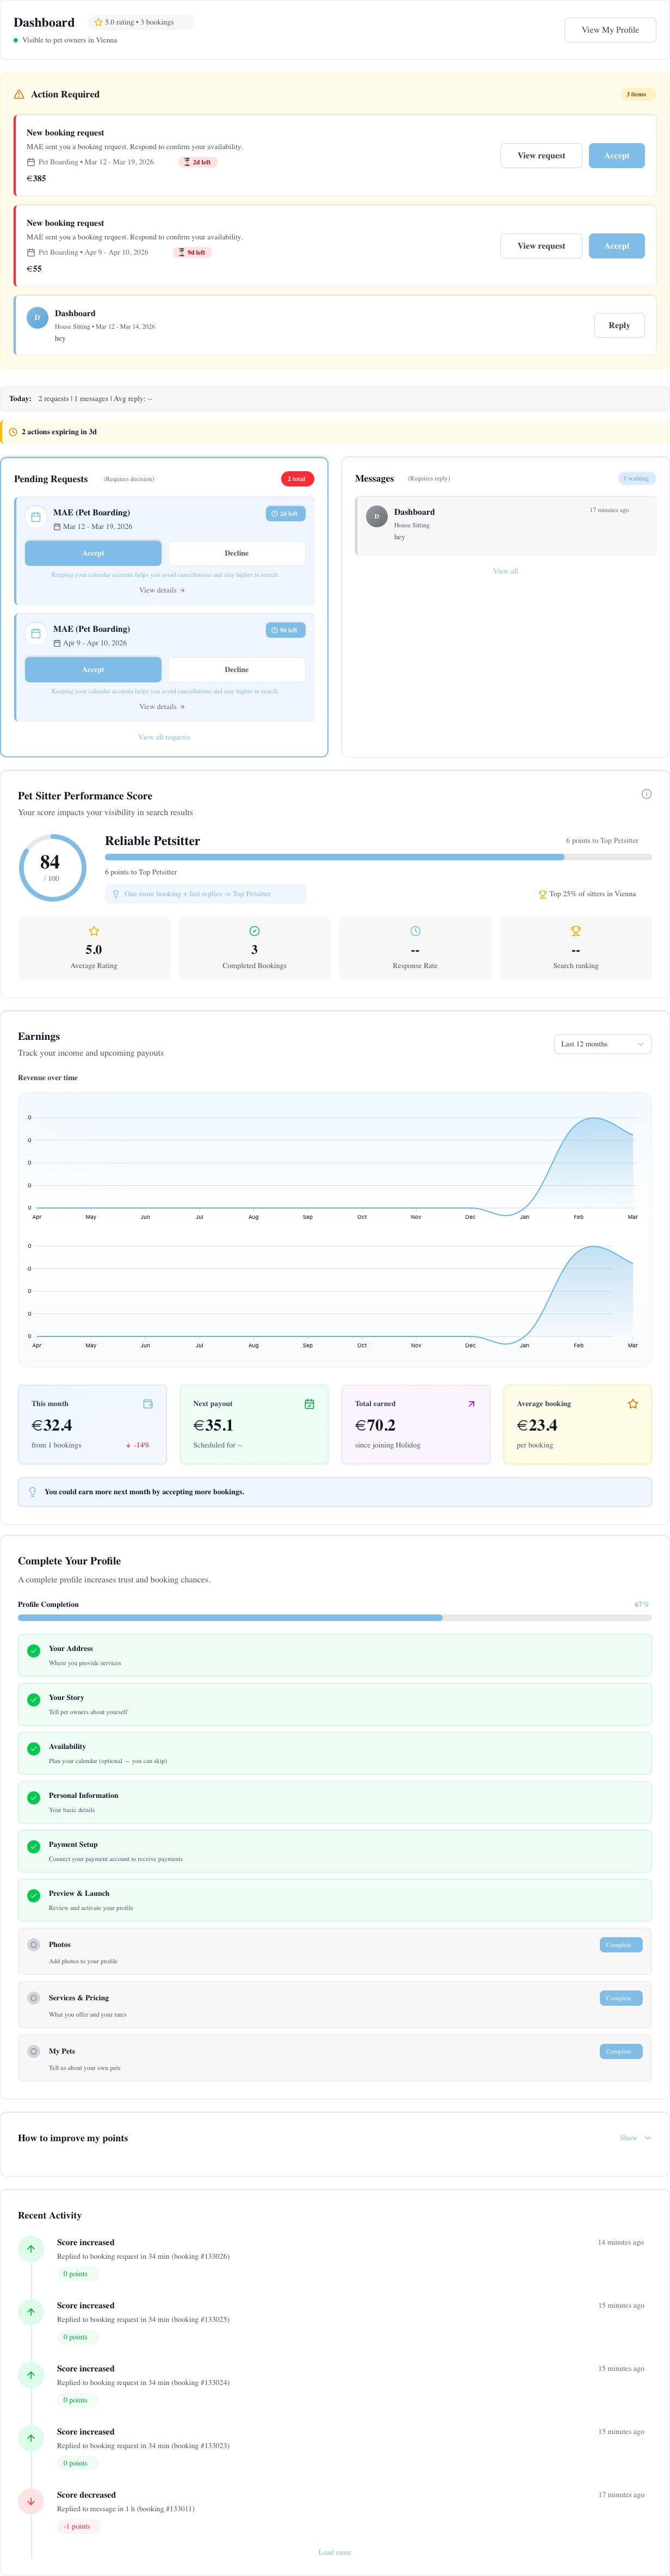Click trophy icon beside 'Top 25% of sitters'
Viewport: 670px width, 2576px height.
pyautogui.click(x=542, y=894)
